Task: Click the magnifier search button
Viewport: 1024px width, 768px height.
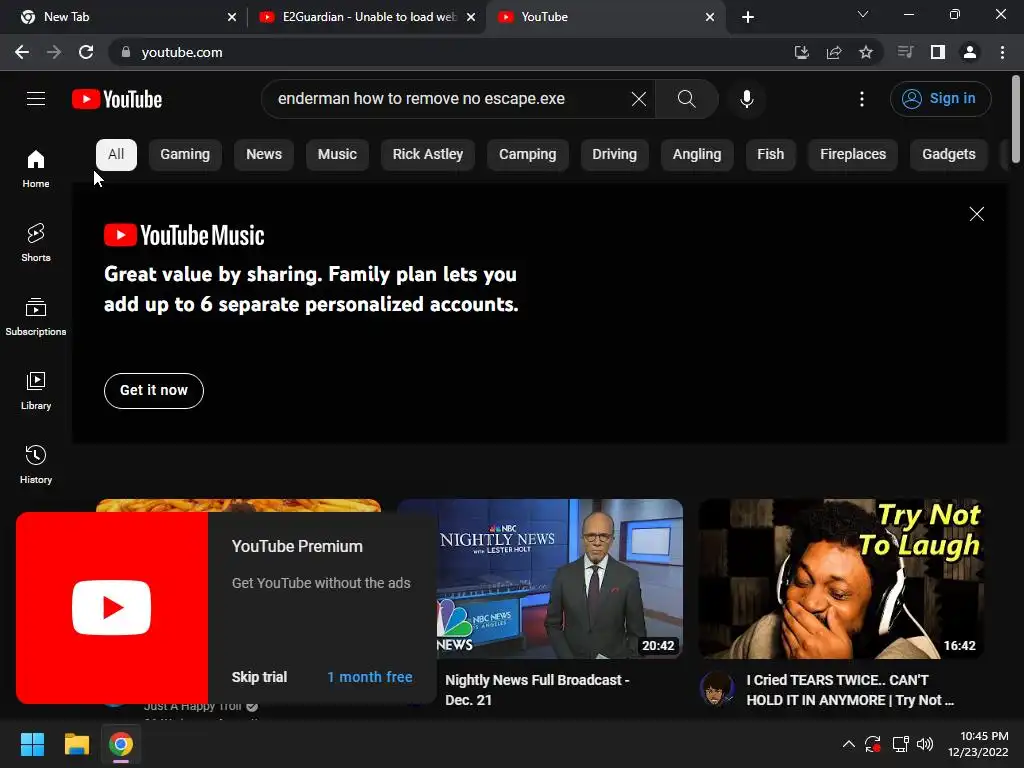Action: pos(686,99)
